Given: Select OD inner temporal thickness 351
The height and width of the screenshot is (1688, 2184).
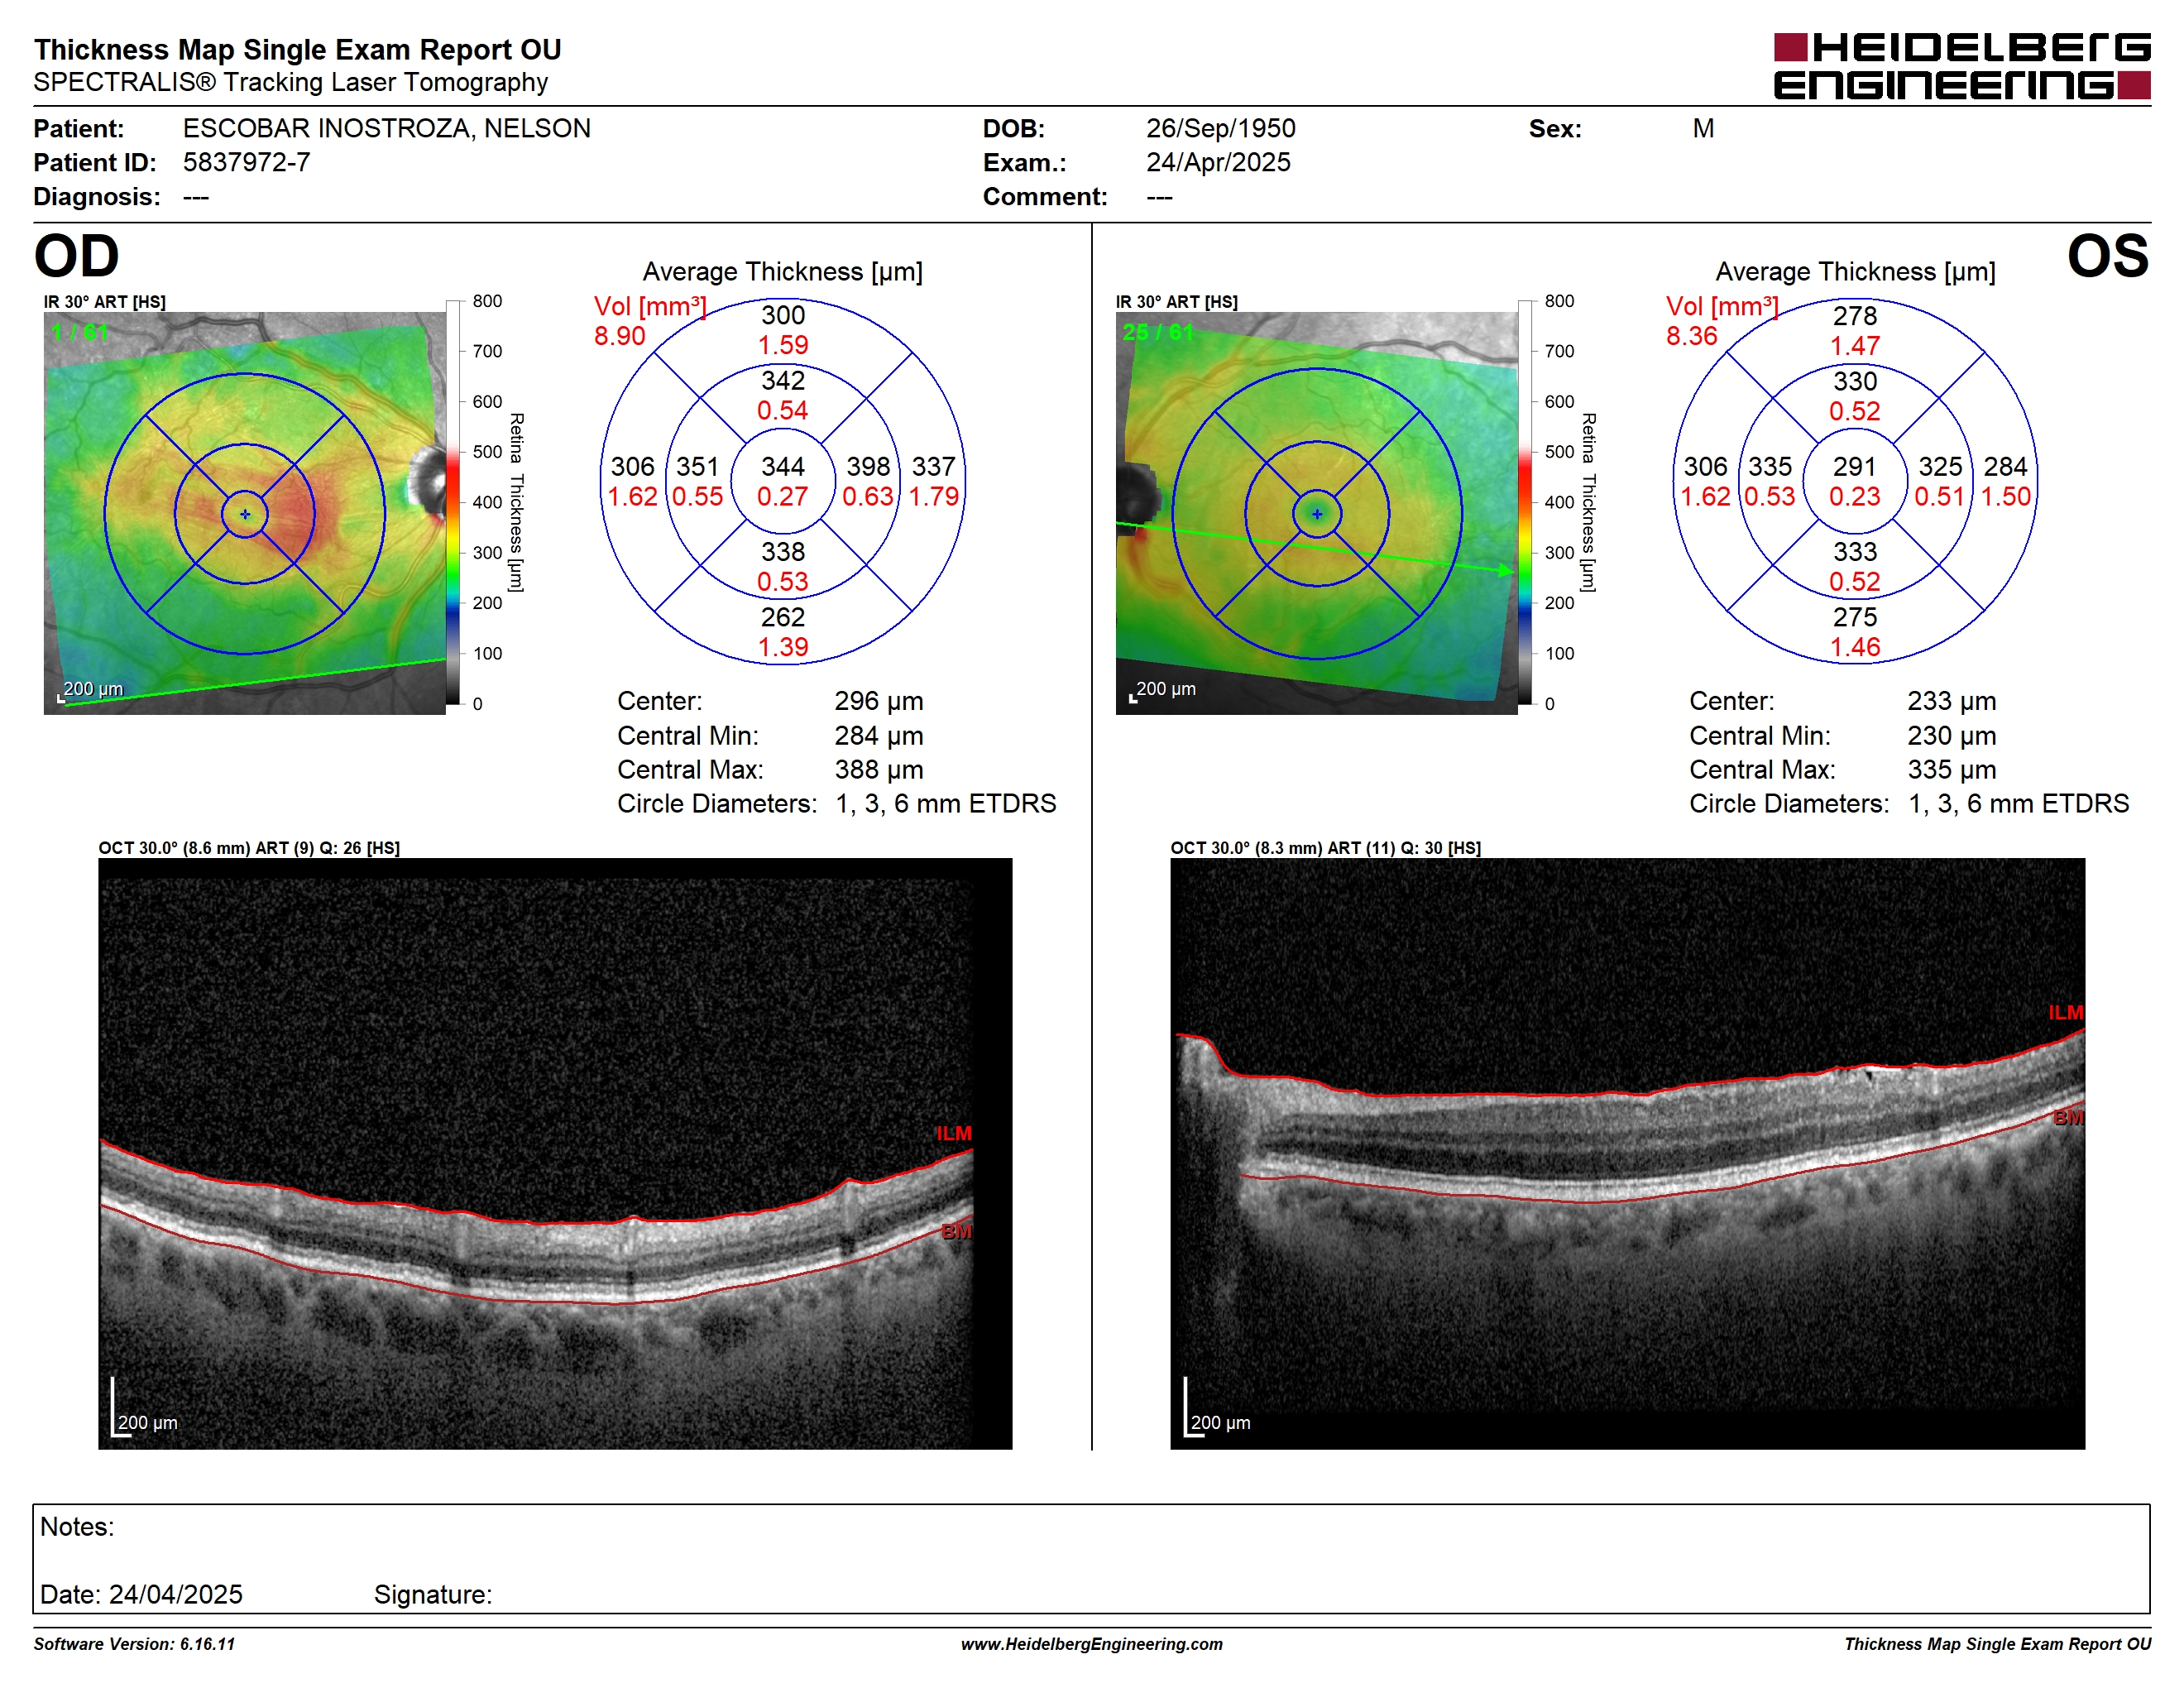Looking at the screenshot, I should click(x=698, y=466).
